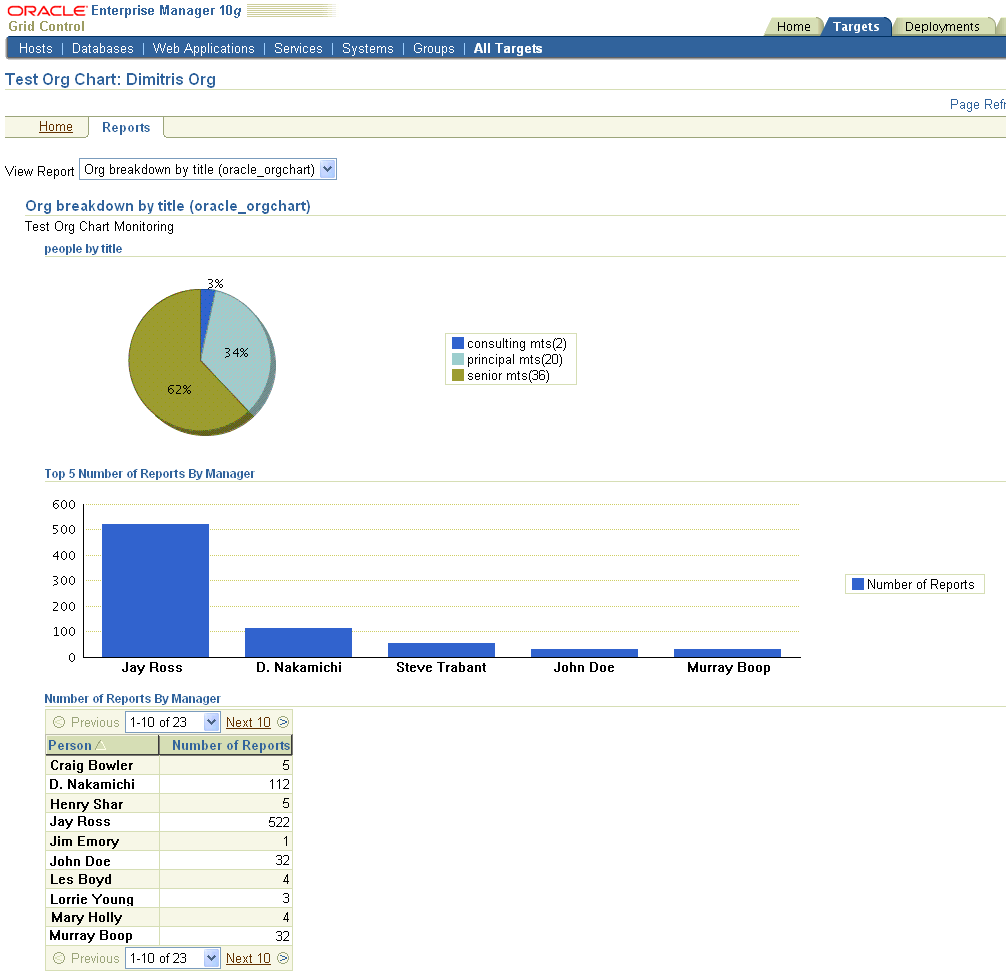Click the previous arrow icon above the table
Screen dimensions: 1006x976
[x=58, y=722]
